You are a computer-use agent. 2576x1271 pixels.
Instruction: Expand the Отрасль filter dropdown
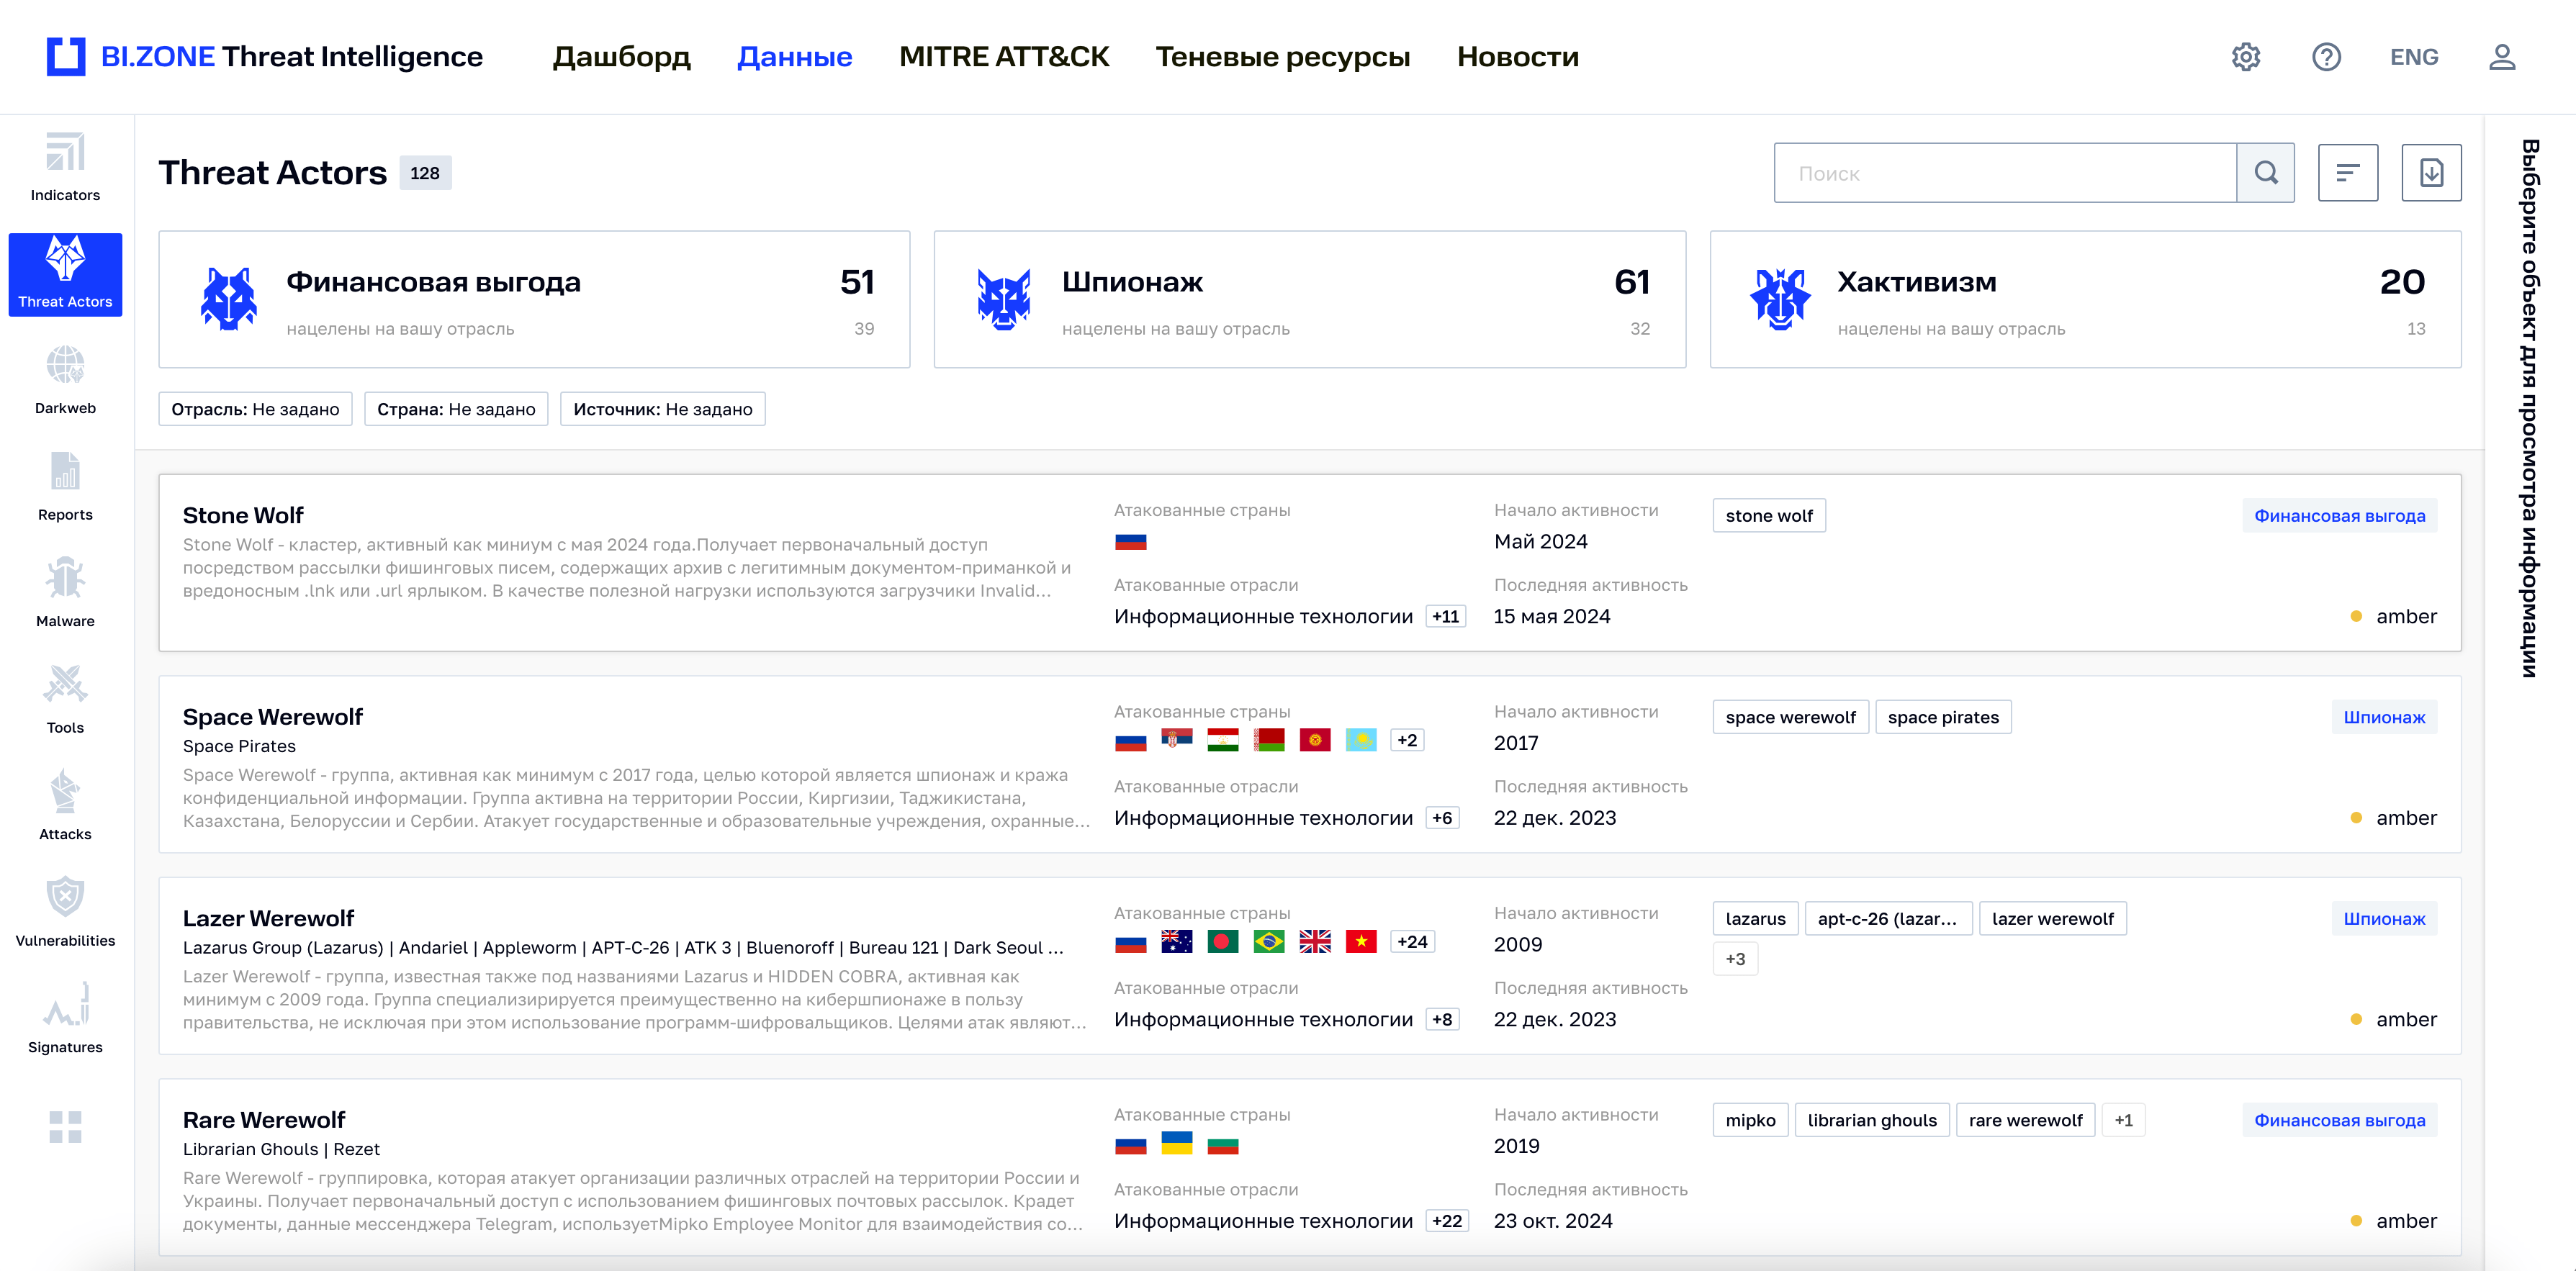[x=255, y=409]
